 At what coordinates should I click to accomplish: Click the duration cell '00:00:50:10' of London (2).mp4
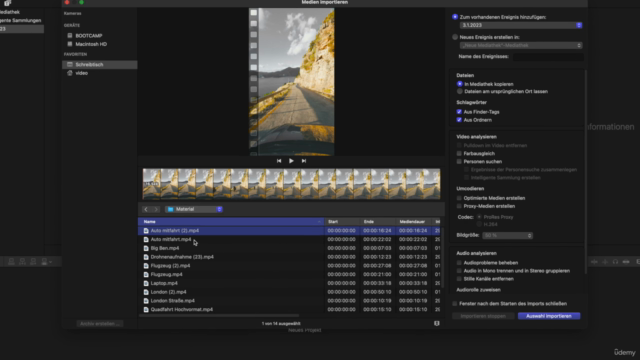coord(413,292)
